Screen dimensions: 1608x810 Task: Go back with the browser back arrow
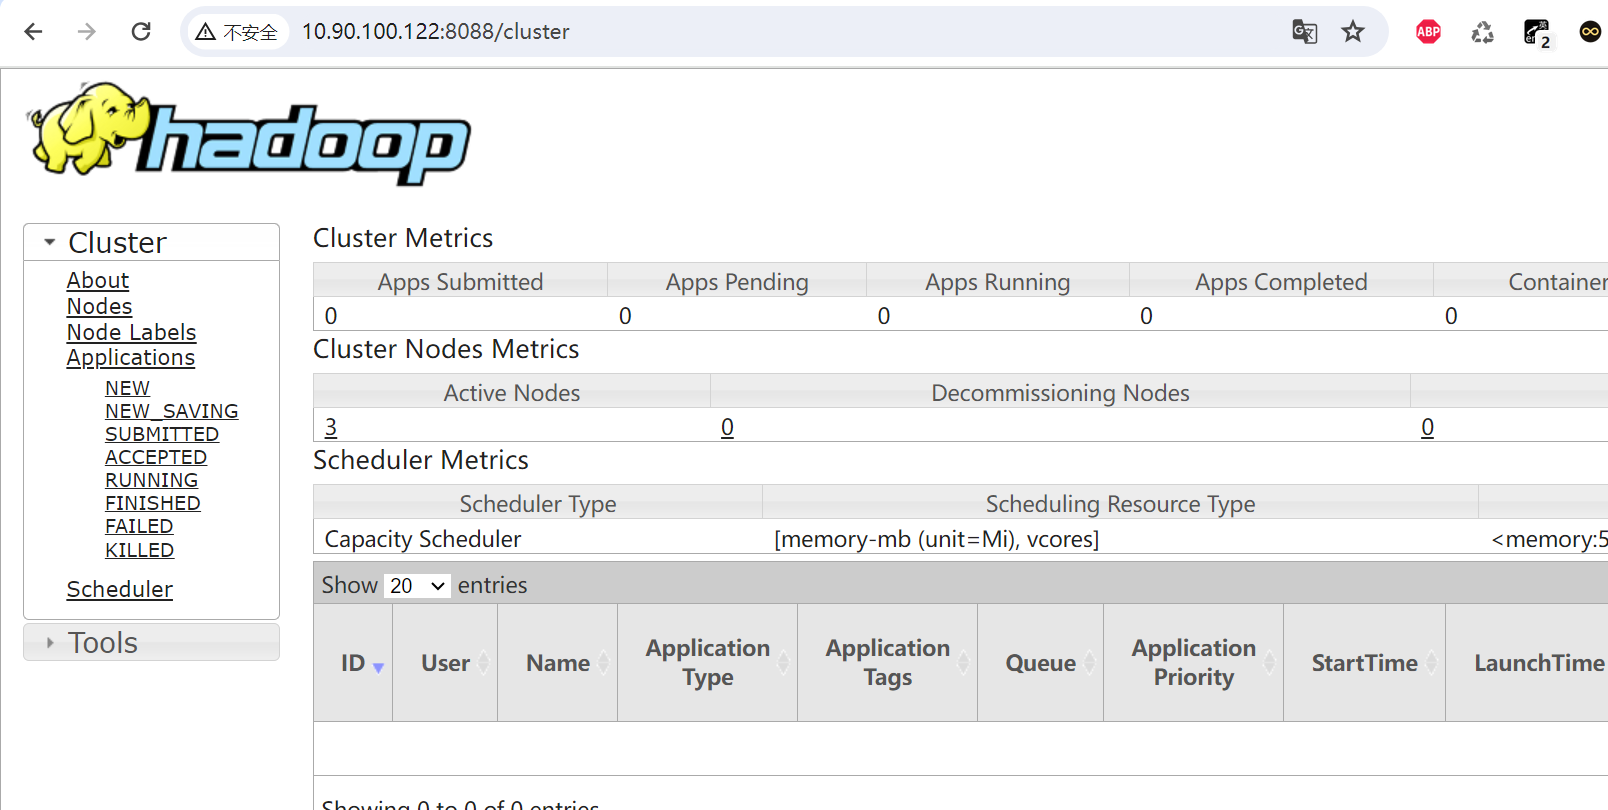point(33,32)
